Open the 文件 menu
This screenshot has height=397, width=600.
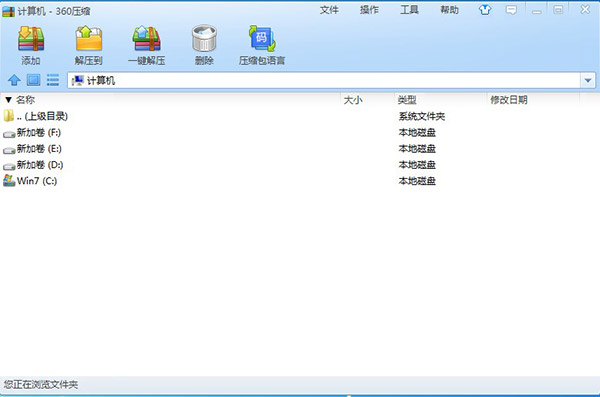tap(329, 10)
